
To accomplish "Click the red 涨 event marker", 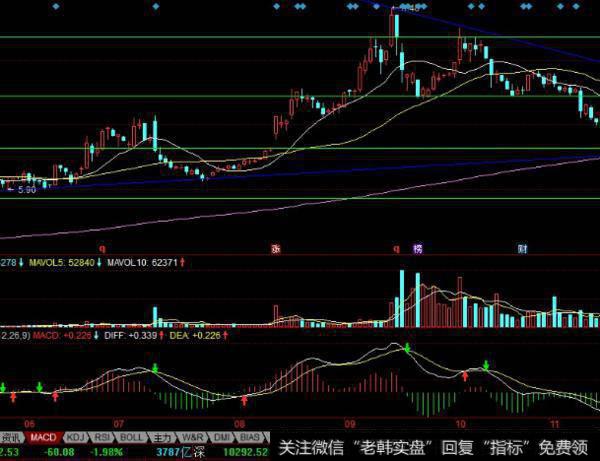I will point(276,247).
